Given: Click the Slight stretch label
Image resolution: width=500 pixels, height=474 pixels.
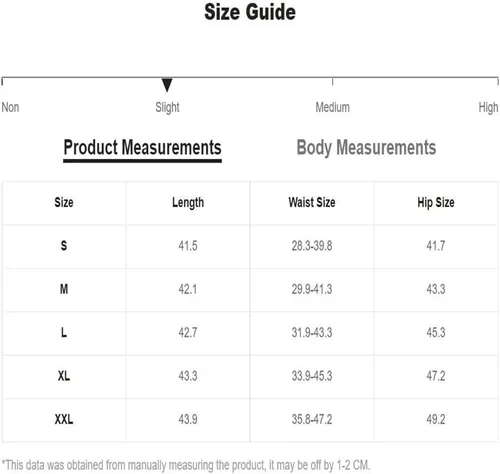Looking at the screenshot, I should [x=167, y=108].
